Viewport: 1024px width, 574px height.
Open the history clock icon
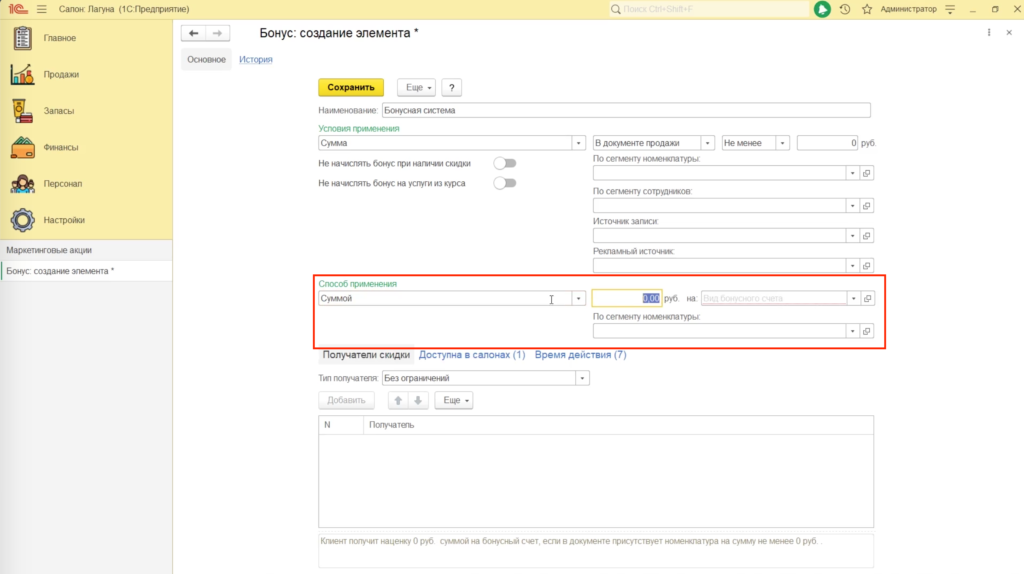tap(845, 9)
